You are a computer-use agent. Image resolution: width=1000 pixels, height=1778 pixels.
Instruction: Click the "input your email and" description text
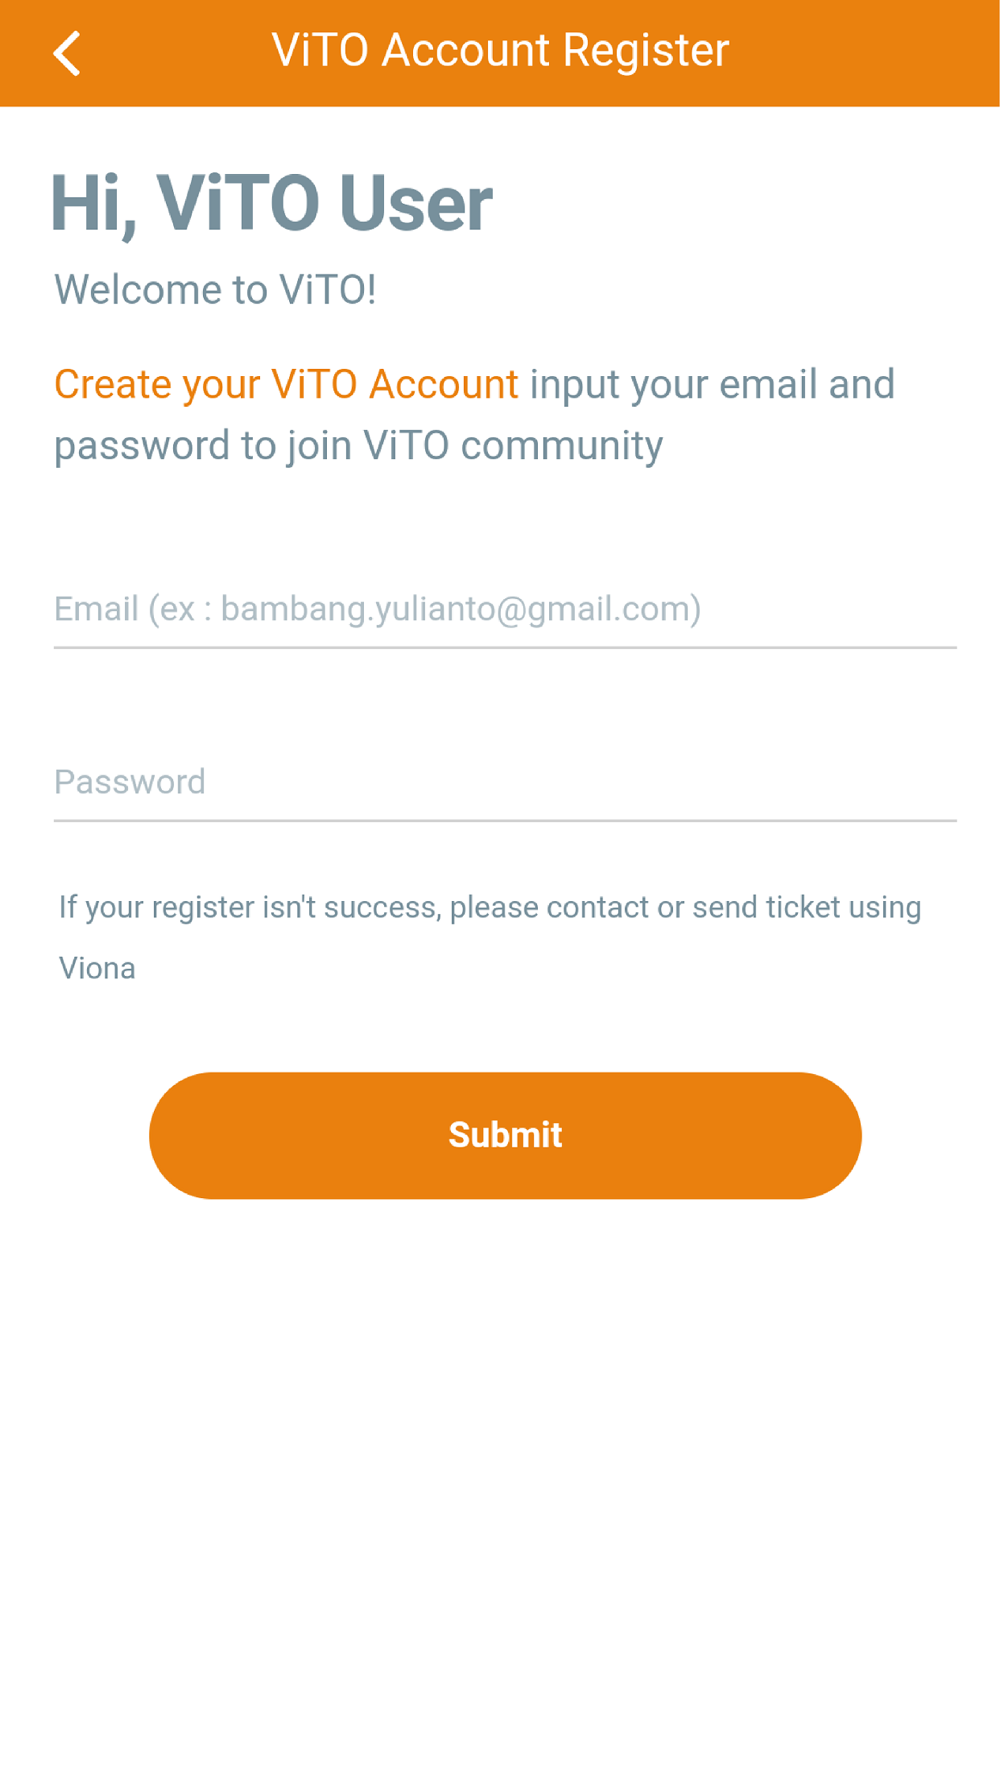pos(712,385)
